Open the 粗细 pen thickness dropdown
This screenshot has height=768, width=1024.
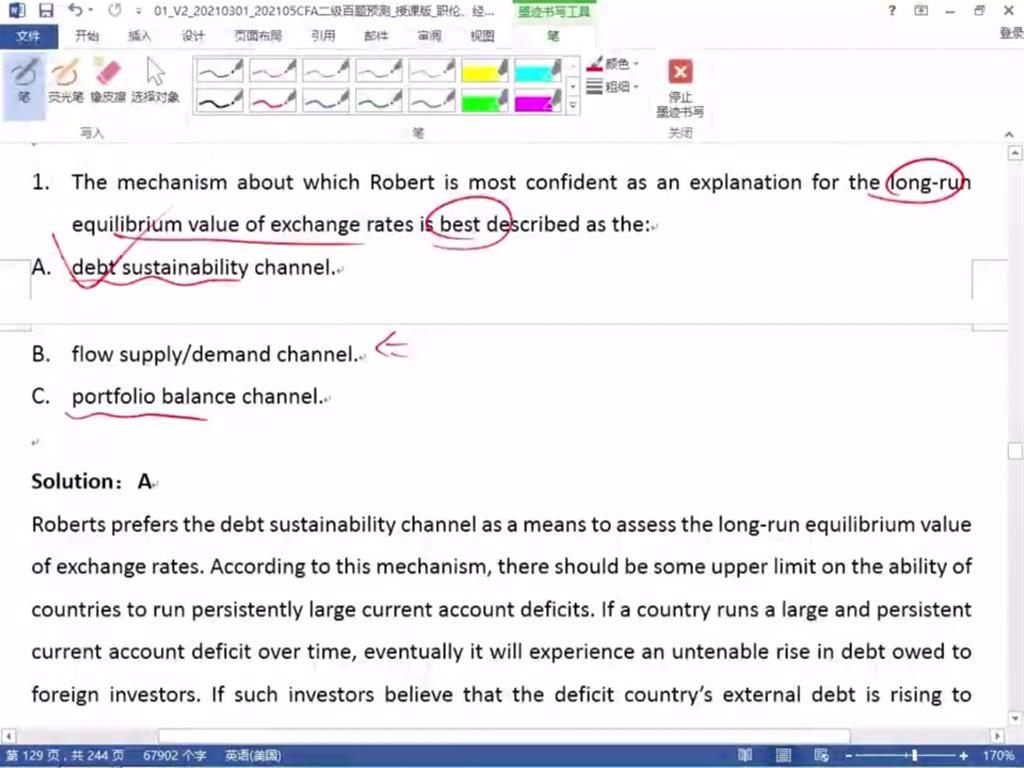[613, 86]
